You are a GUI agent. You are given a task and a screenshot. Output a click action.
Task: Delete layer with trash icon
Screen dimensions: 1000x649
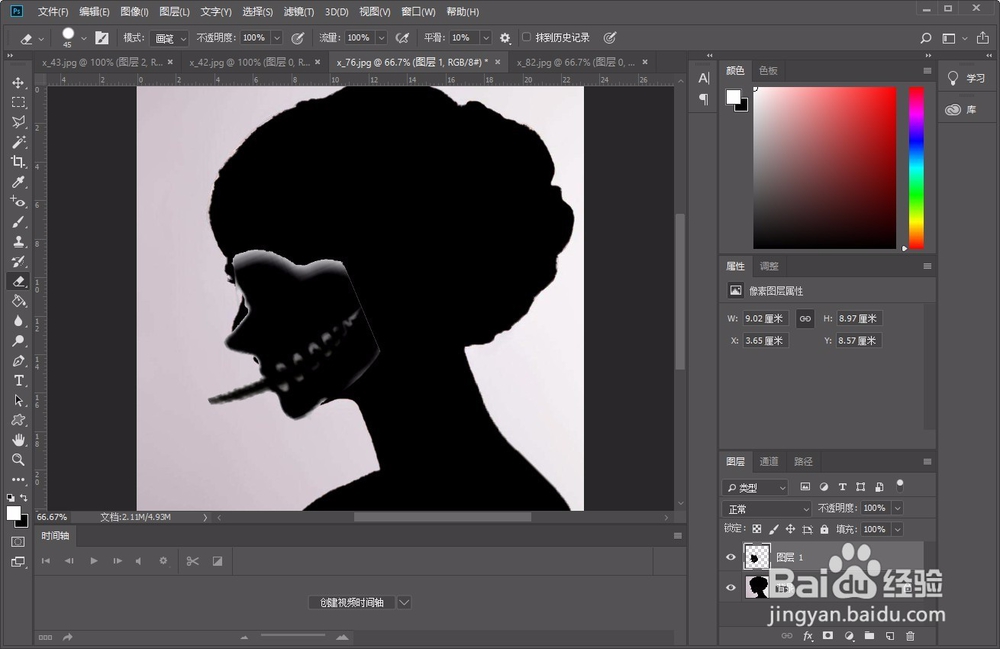(911, 636)
